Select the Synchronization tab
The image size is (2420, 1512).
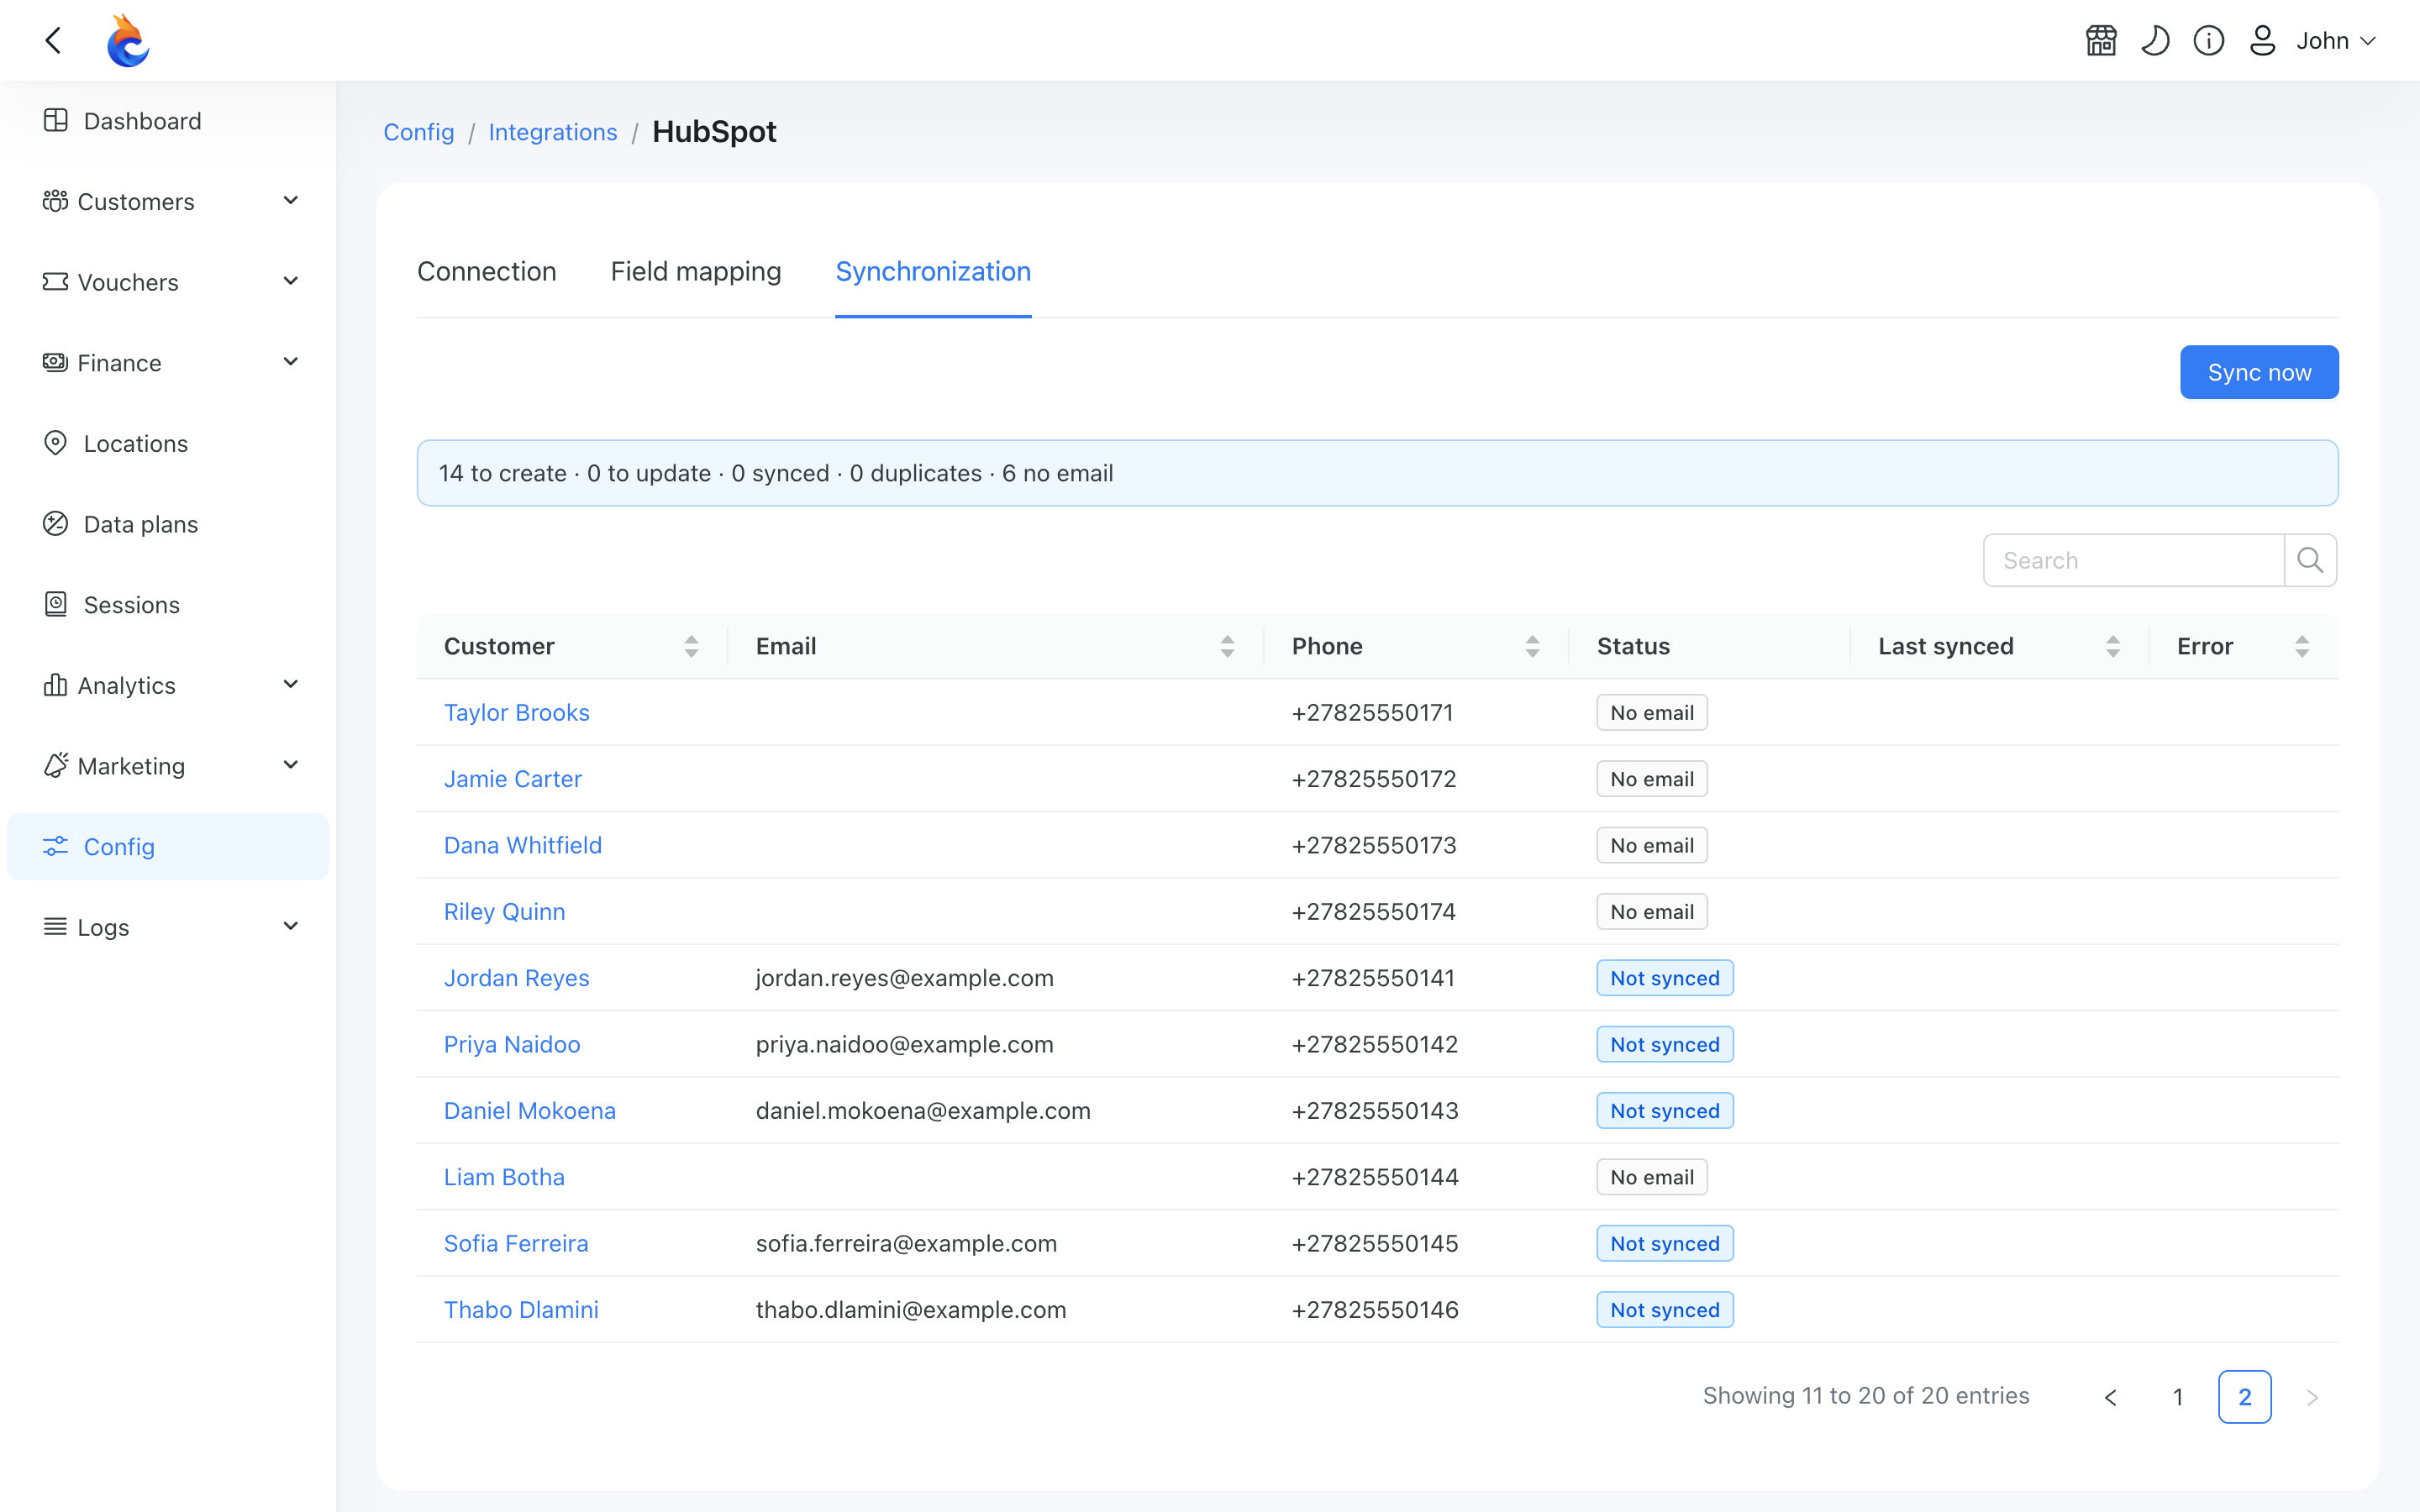[933, 271]
